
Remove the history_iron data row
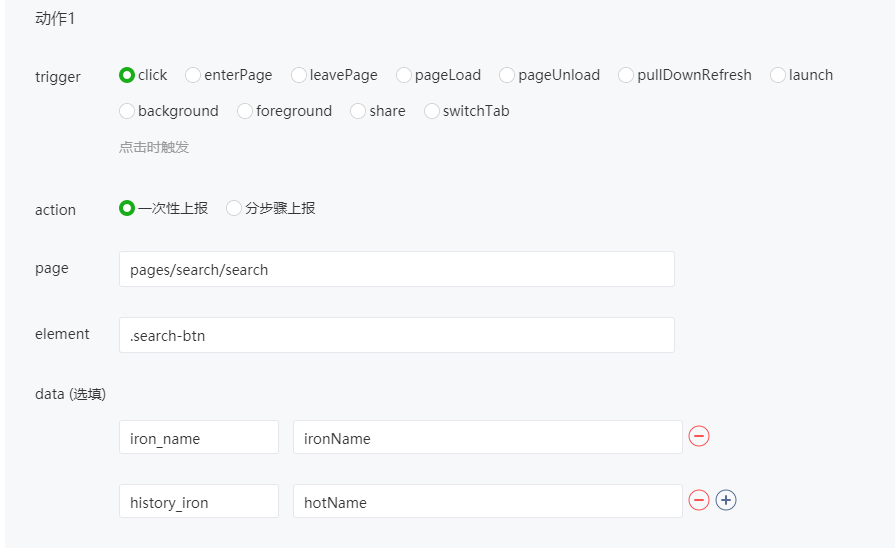coord(699,500)
